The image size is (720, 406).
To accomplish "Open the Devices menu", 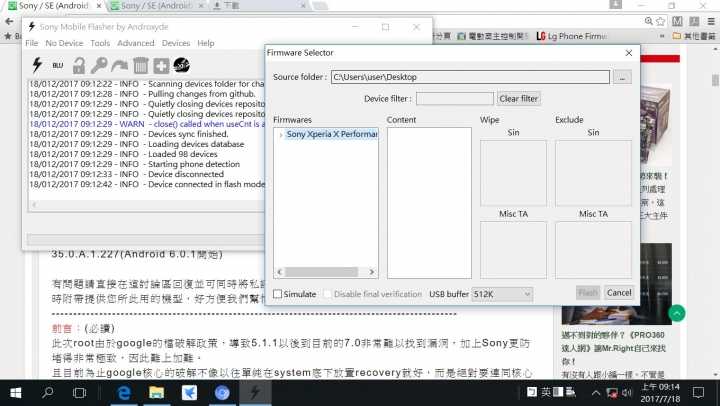I will click(x=176, y=43).
